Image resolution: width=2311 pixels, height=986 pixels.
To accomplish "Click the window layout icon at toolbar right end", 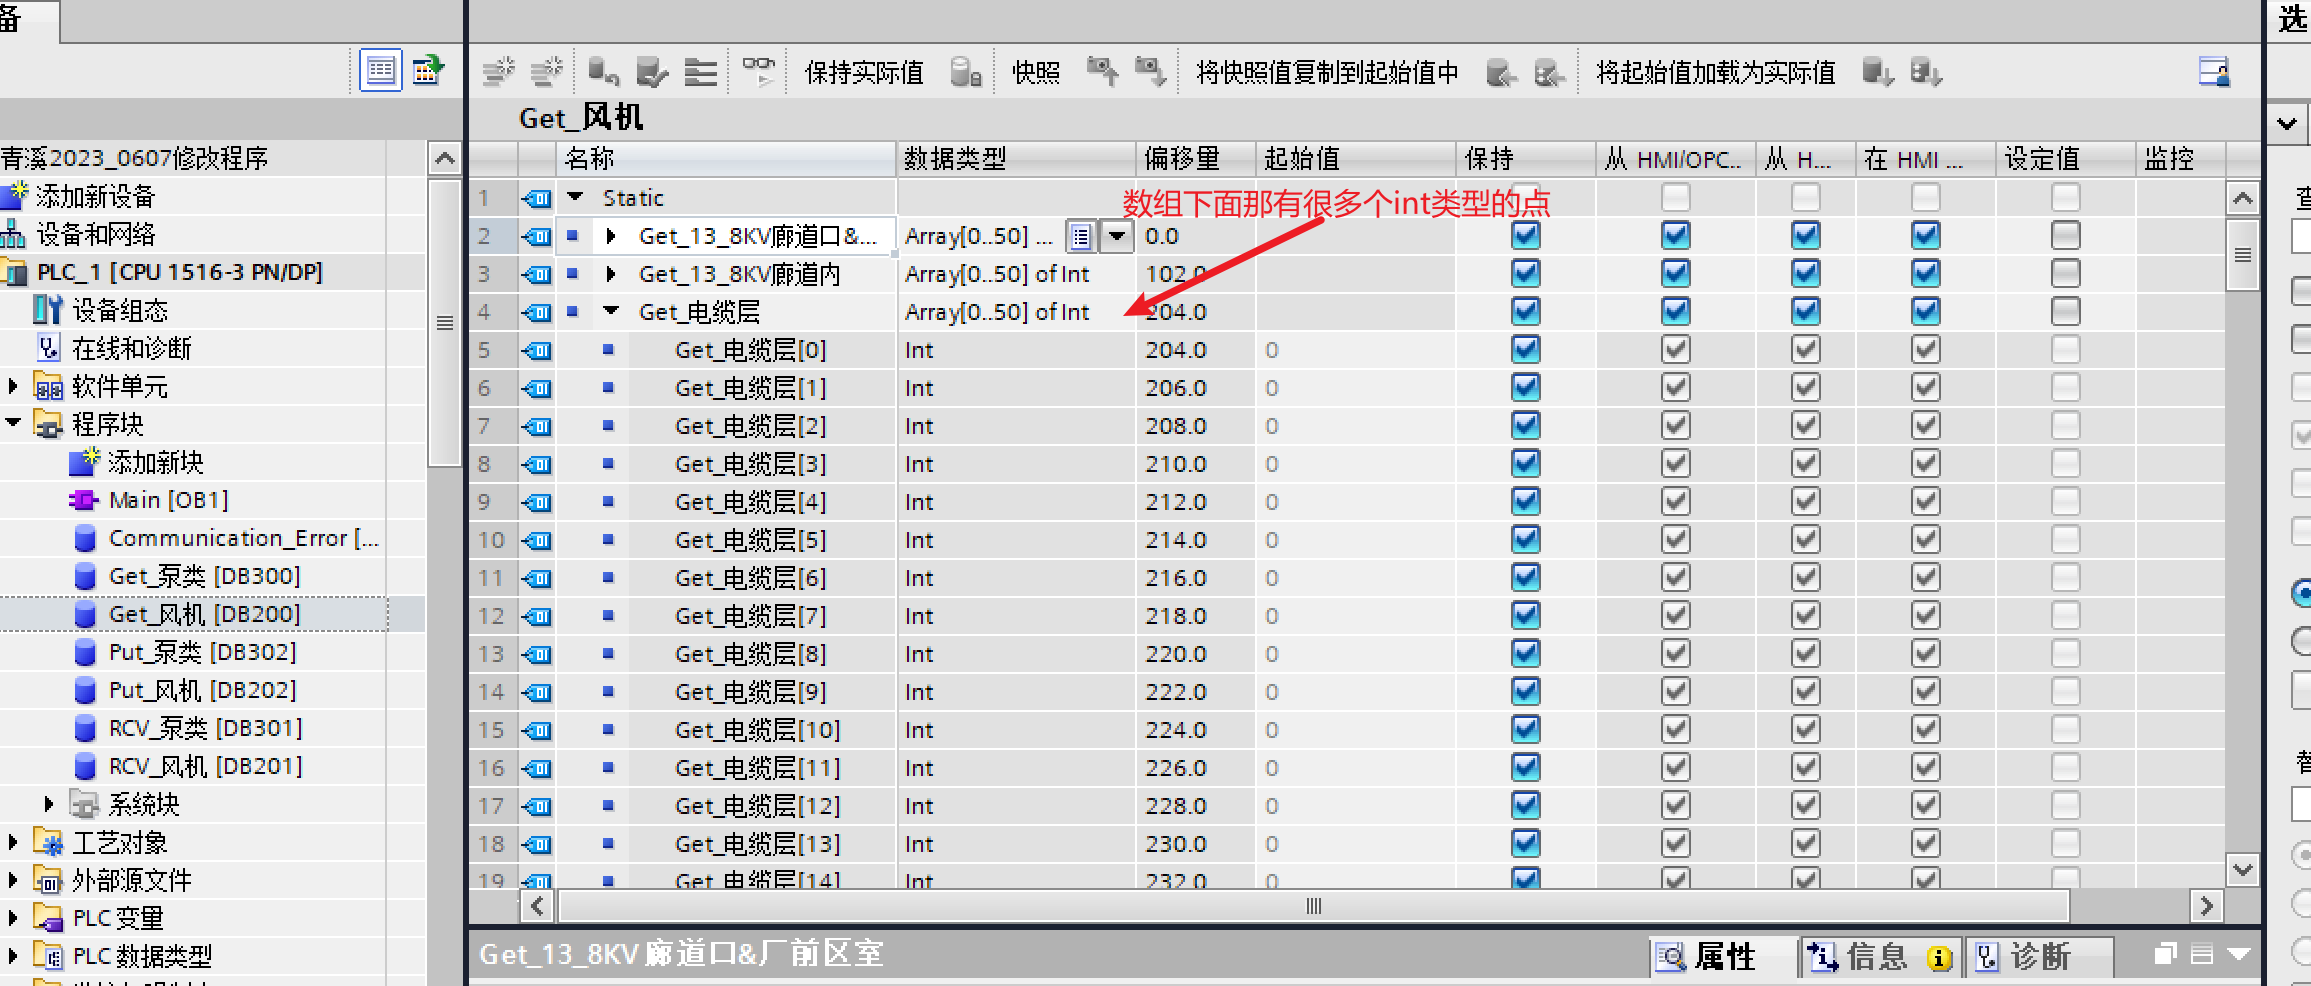I will [2215, 72].
